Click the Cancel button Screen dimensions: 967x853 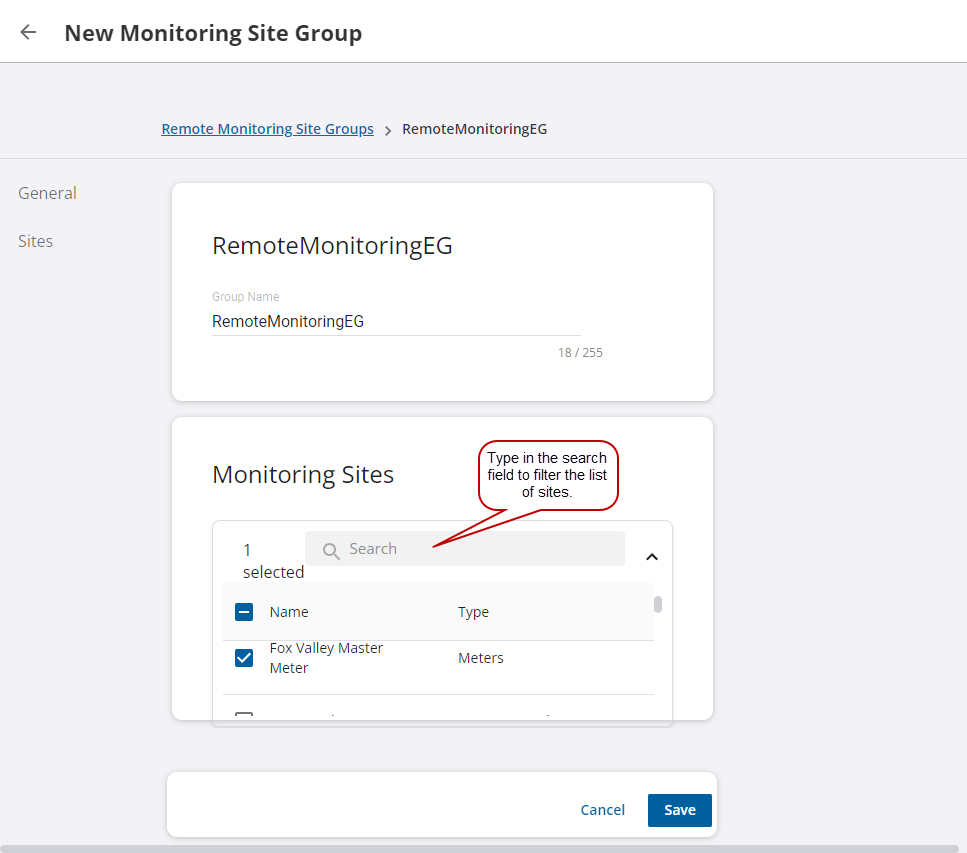point(602,810)
